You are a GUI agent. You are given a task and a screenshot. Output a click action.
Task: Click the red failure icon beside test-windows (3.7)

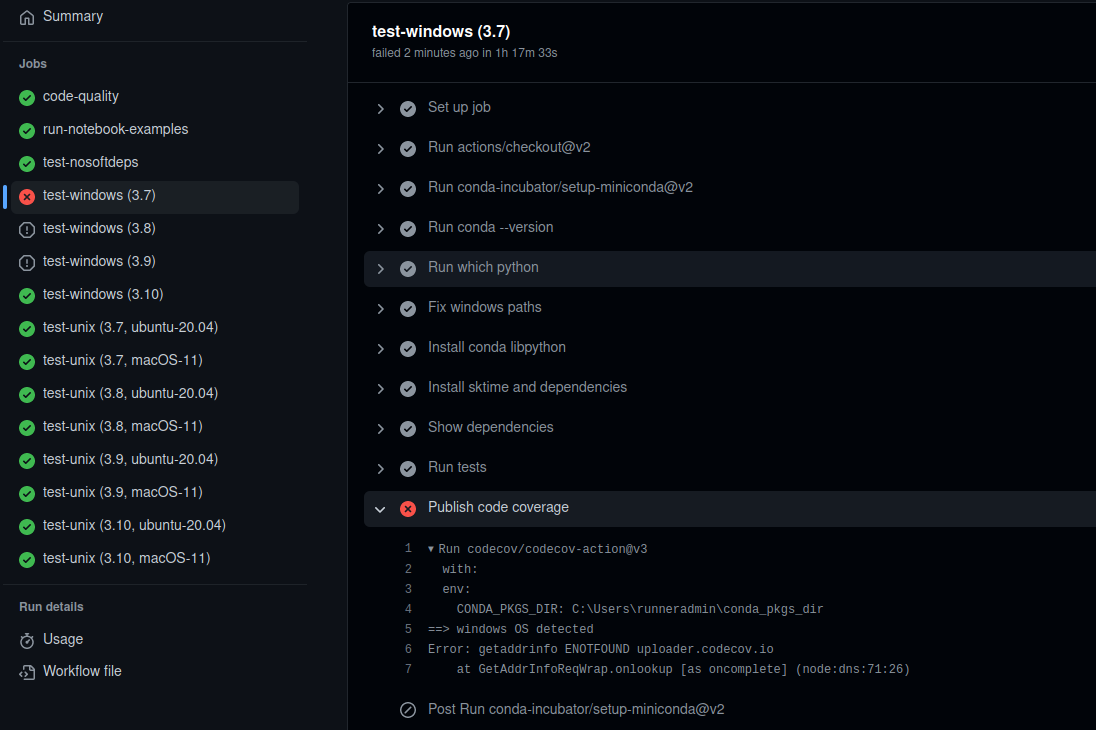(26, 197)
